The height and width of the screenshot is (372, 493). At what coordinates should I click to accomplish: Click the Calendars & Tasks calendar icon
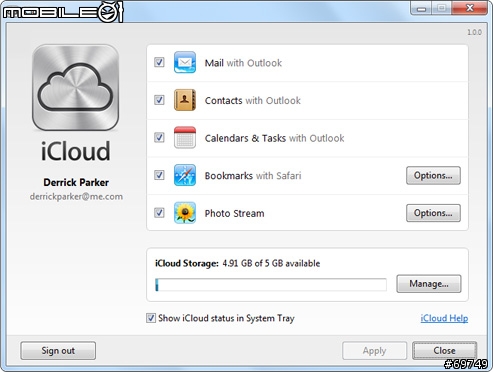point(185,137)
